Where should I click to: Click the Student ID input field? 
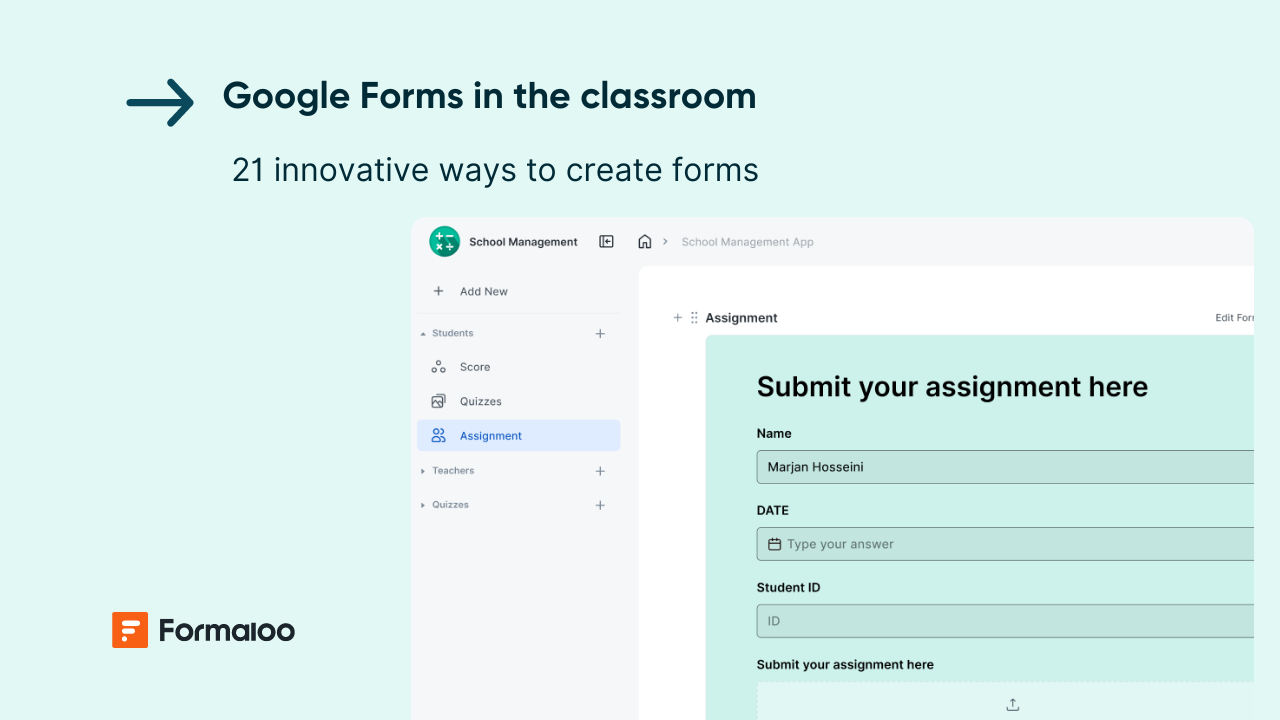1005,621
